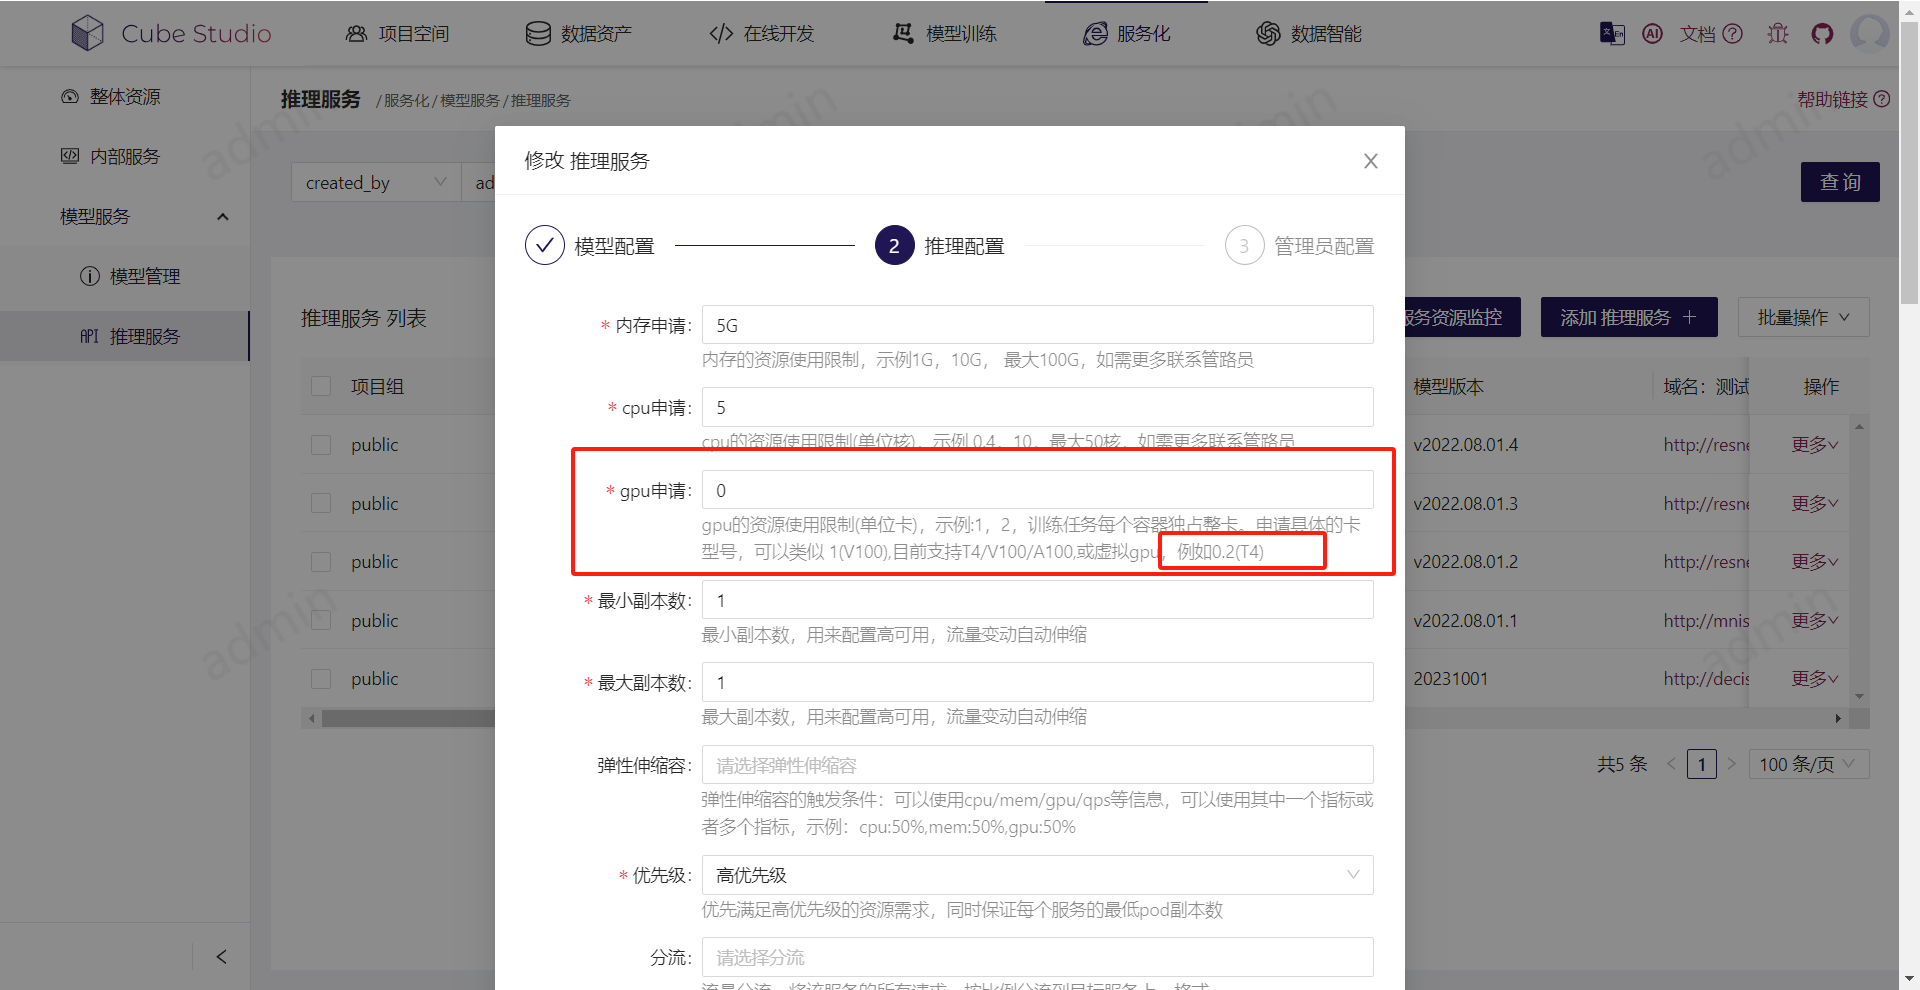
Task: Check the first public row checkbox
Action: point(320,444)
